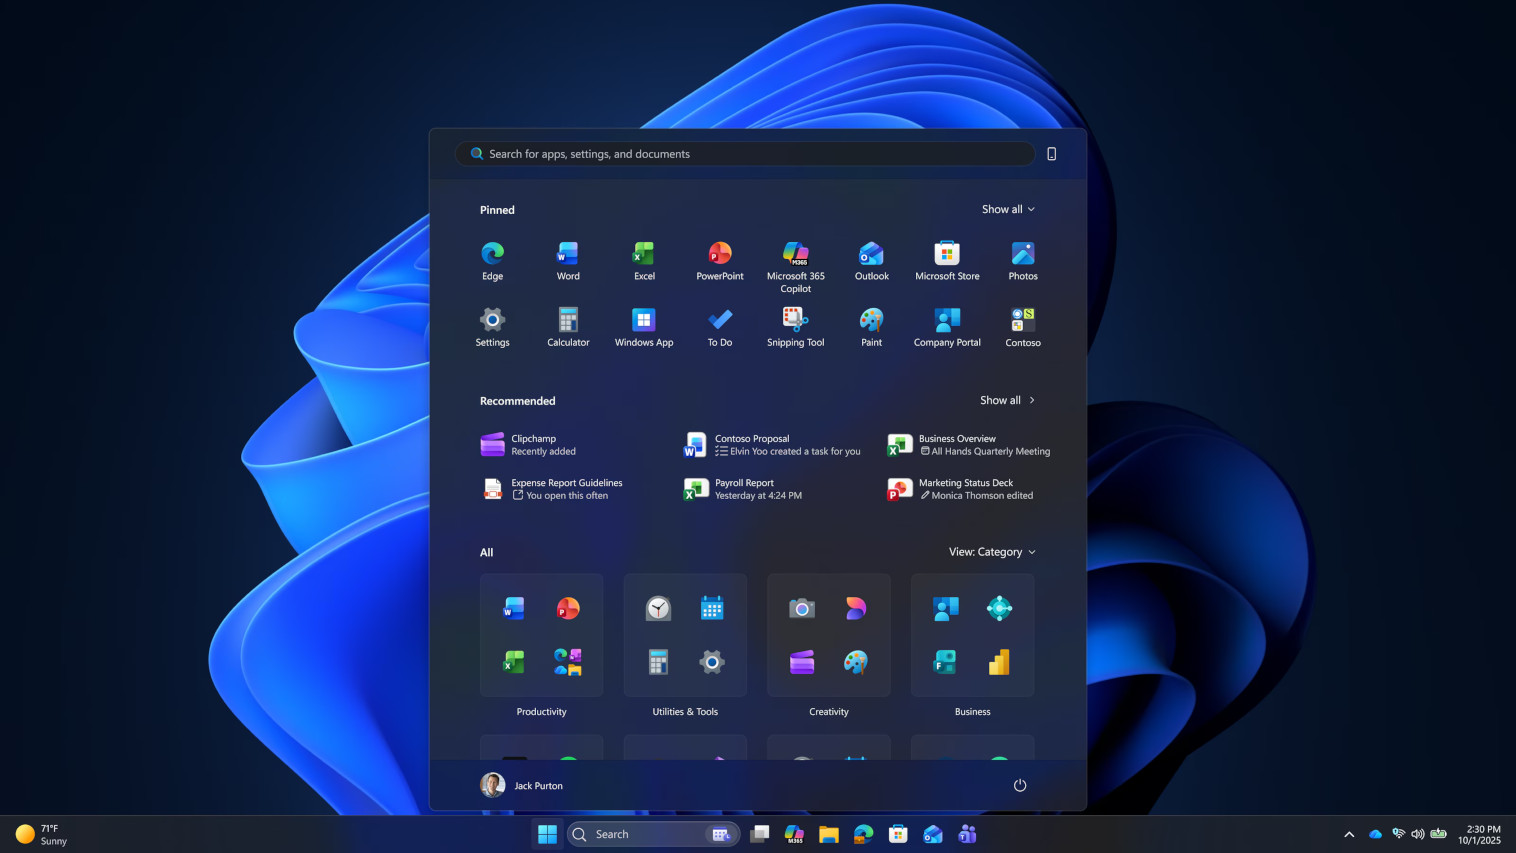Select the Business category label
Screen dimensions: 1516x853
point(973,712)
